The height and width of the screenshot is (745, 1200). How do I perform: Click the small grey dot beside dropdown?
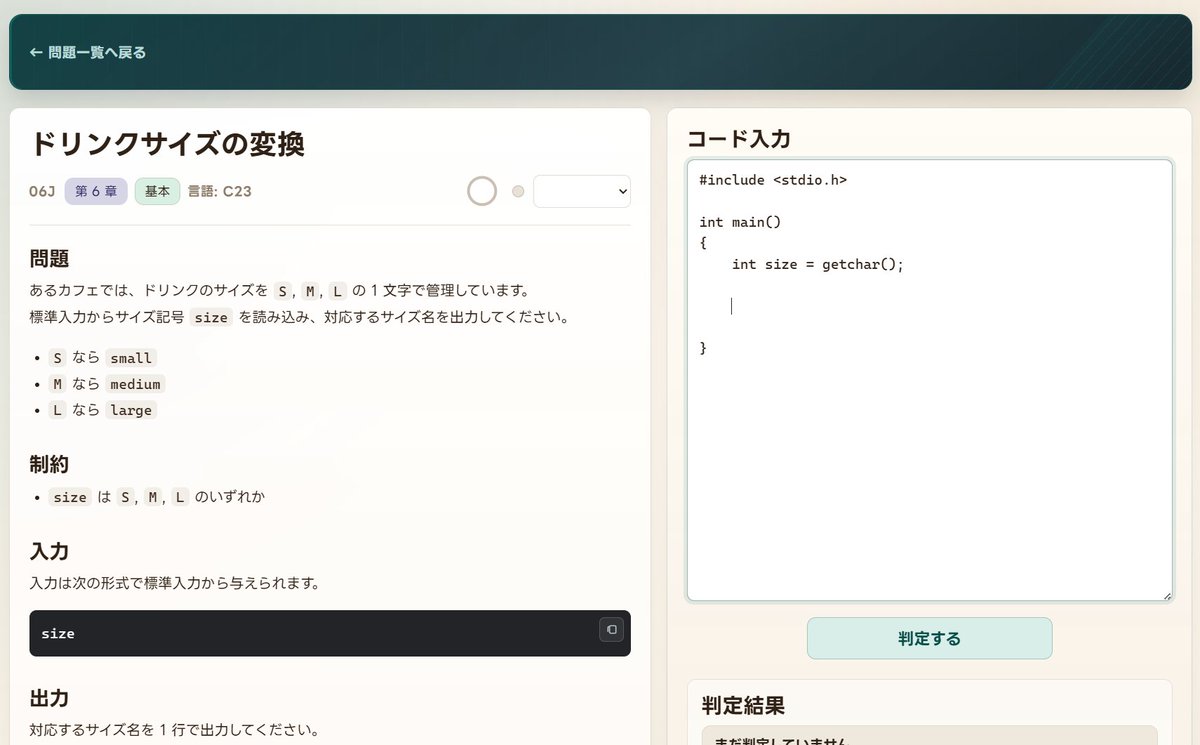click(518, 191)
